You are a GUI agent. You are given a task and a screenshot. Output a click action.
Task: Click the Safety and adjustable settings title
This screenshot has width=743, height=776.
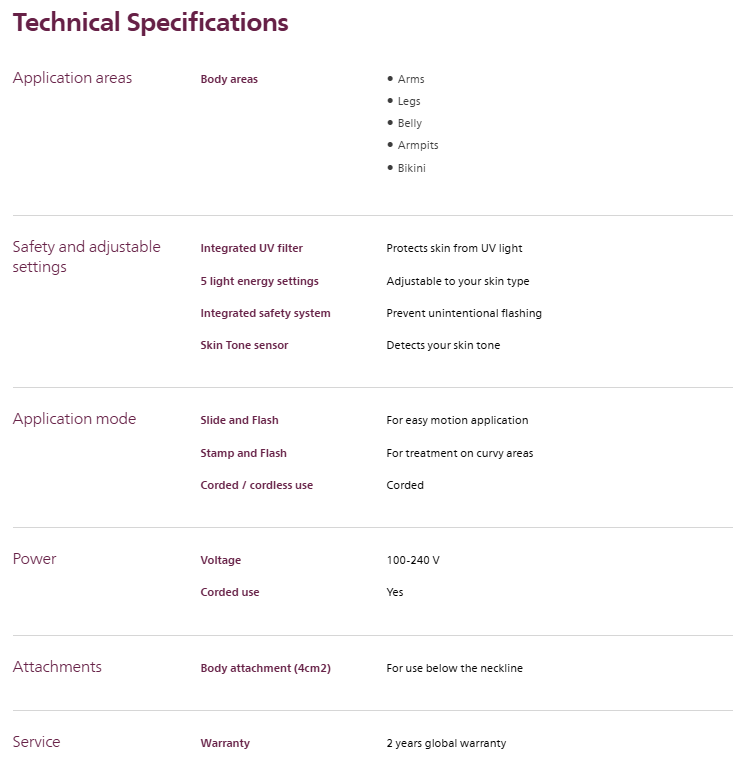(x=86, y=257)
